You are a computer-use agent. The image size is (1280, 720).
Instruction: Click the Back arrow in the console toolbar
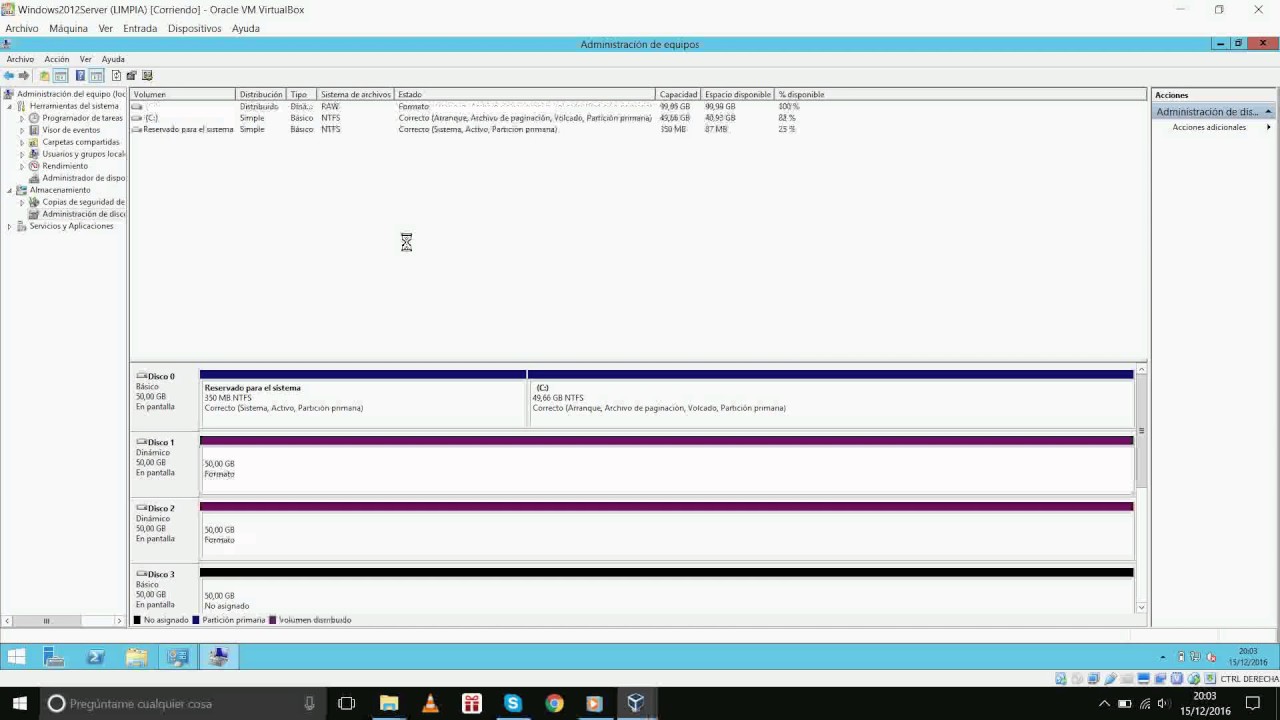point(9,76)
